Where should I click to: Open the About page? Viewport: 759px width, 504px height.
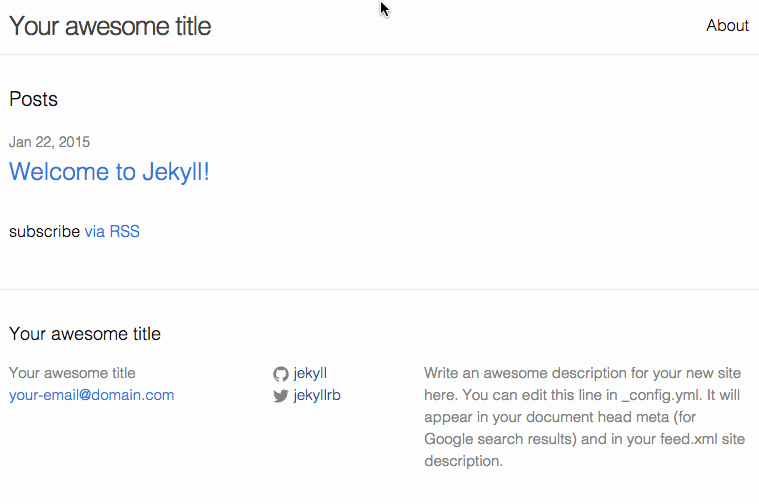(x=727, y=26)
